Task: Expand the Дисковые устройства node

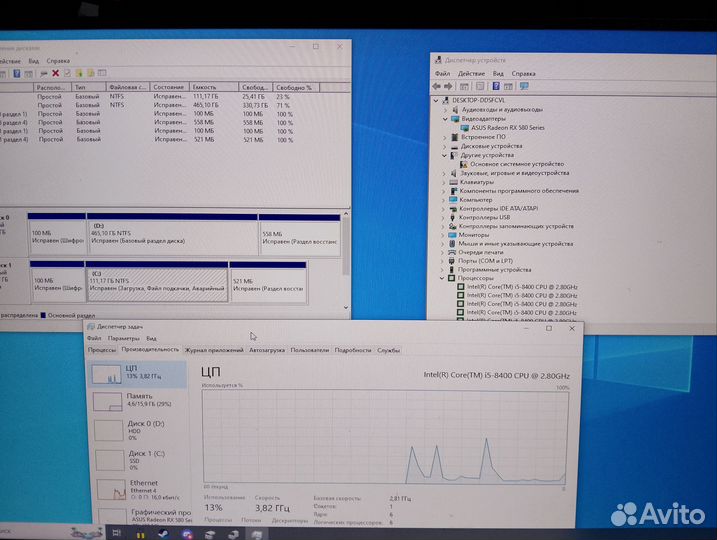Action: [x=444, y=146]
